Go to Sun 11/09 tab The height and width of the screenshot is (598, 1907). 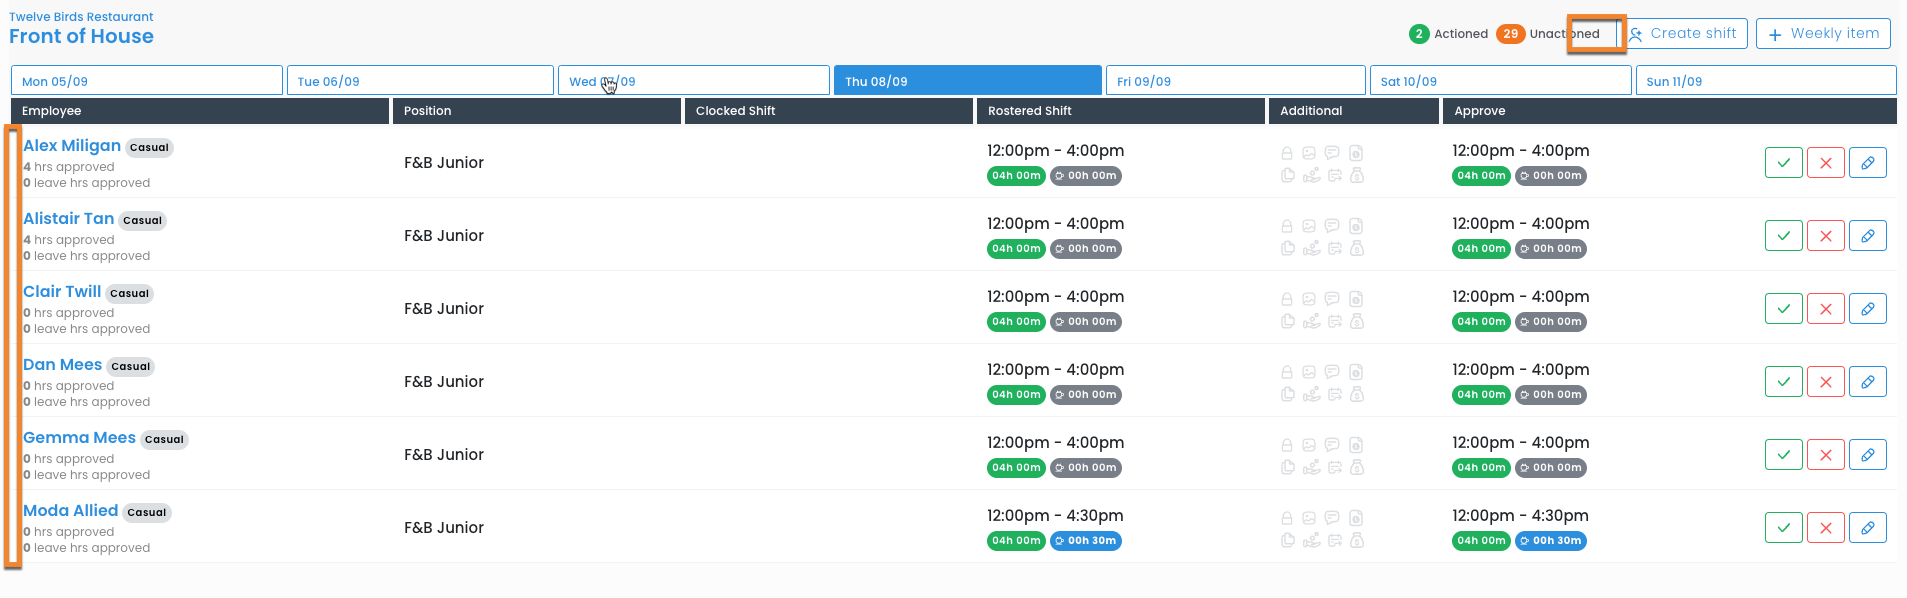coord(1765,81)
